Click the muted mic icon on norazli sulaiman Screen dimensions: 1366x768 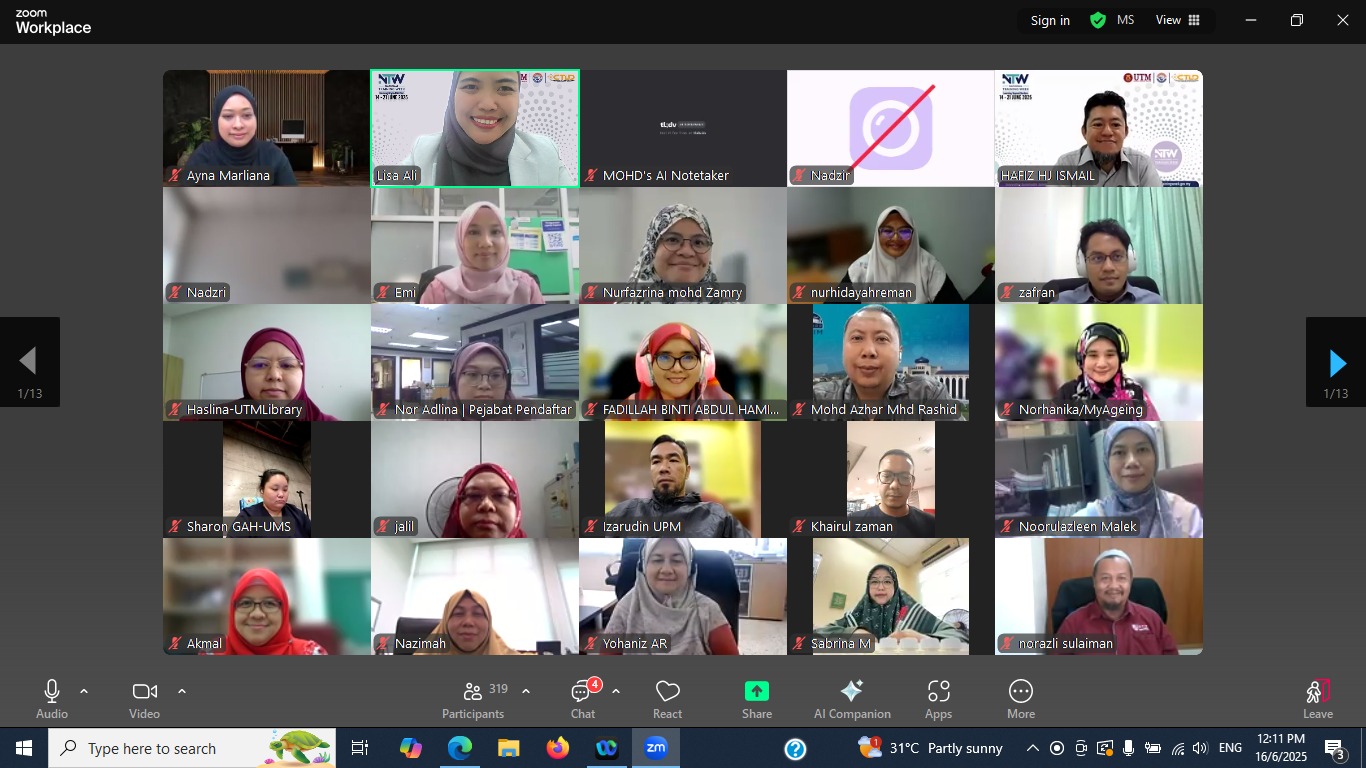pyautogui.click(x=1007, y=644)
